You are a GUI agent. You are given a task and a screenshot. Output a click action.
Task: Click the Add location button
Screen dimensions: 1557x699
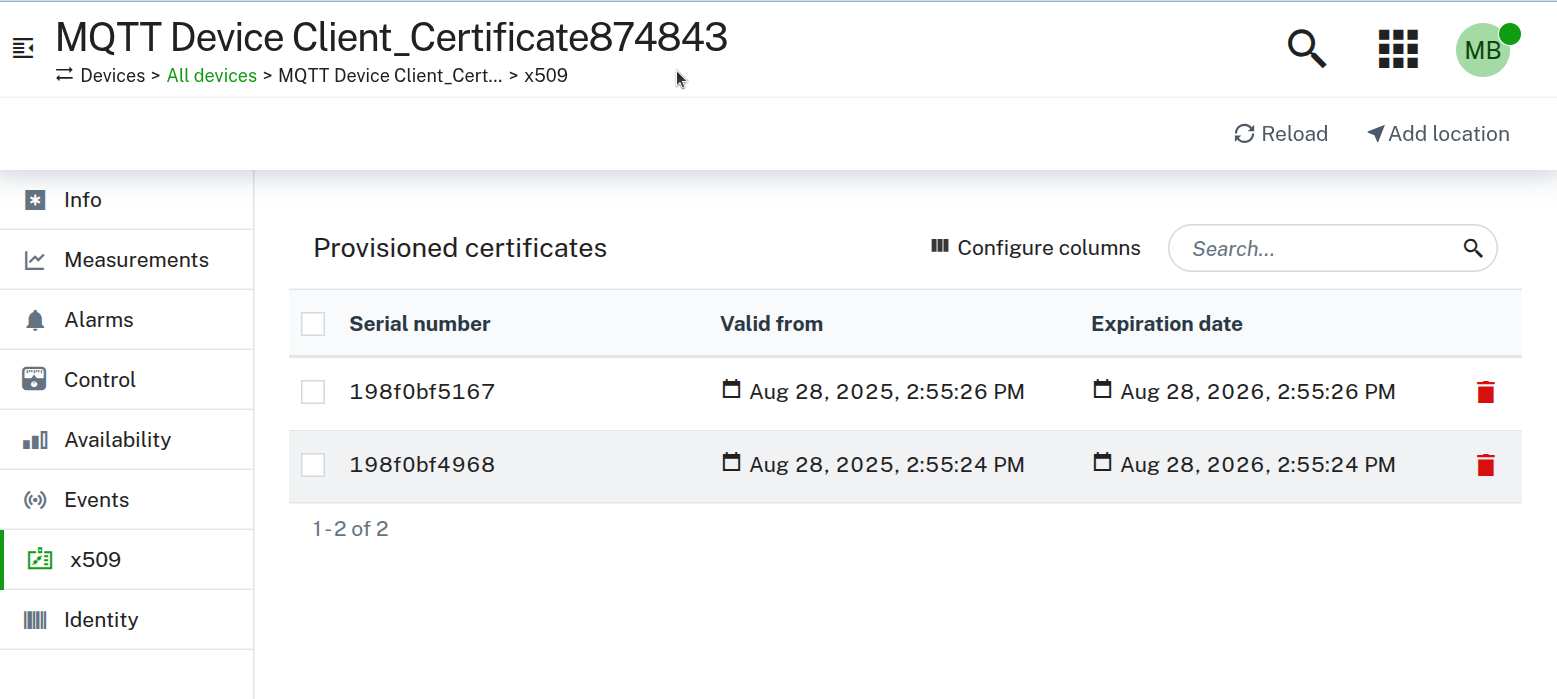(x=1437, y=133)
